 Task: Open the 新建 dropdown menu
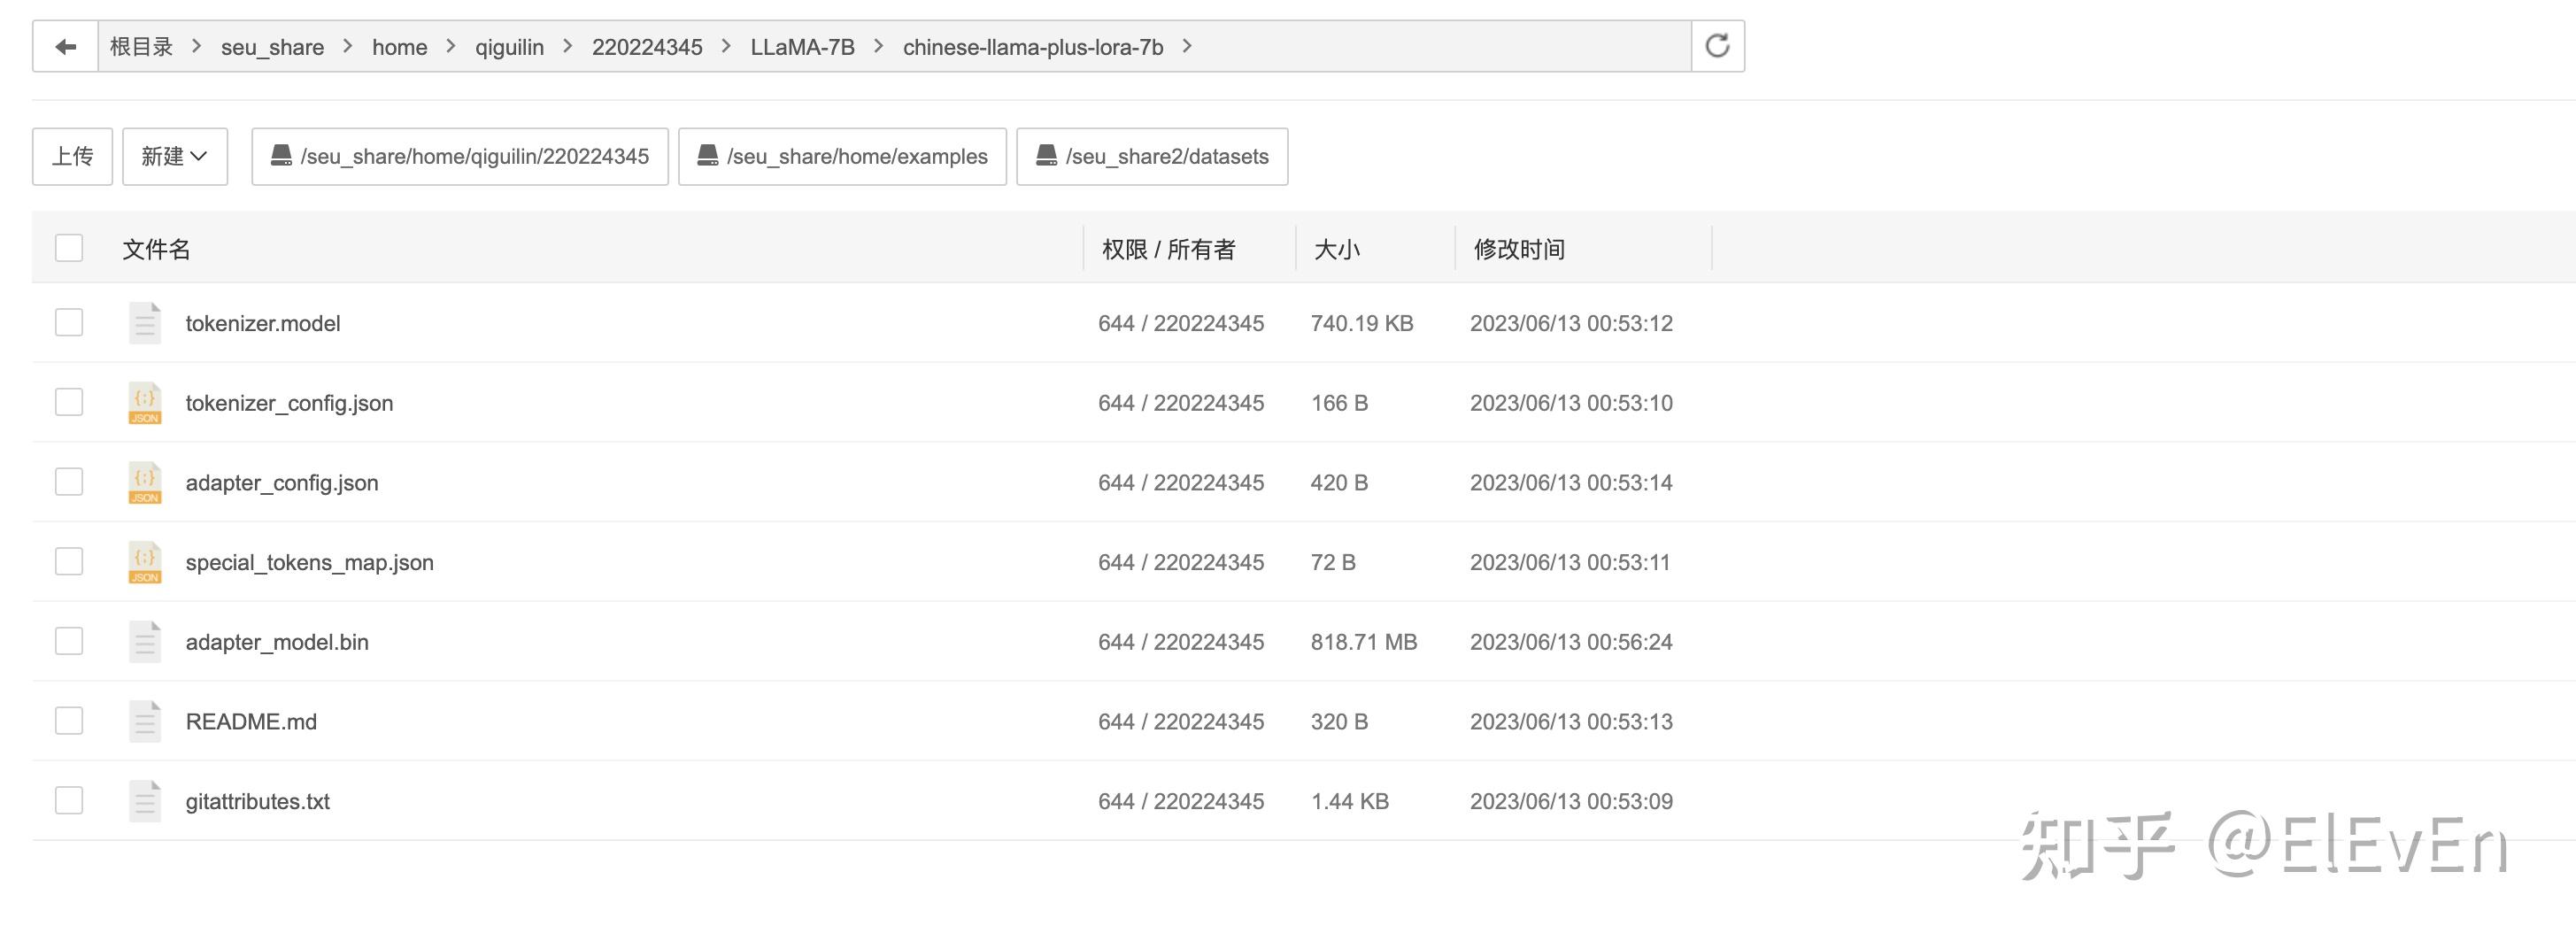coord(174,156)
